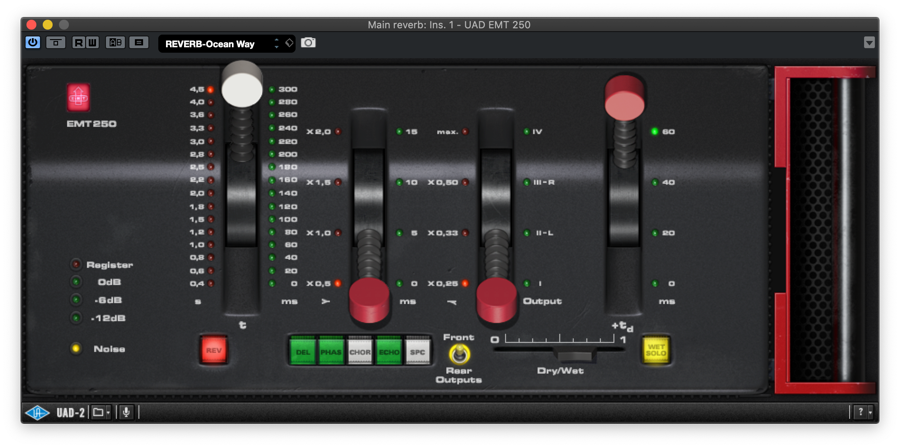Select the SPC program button
This screenshot has height=448, width=900.
click(417, 350)
